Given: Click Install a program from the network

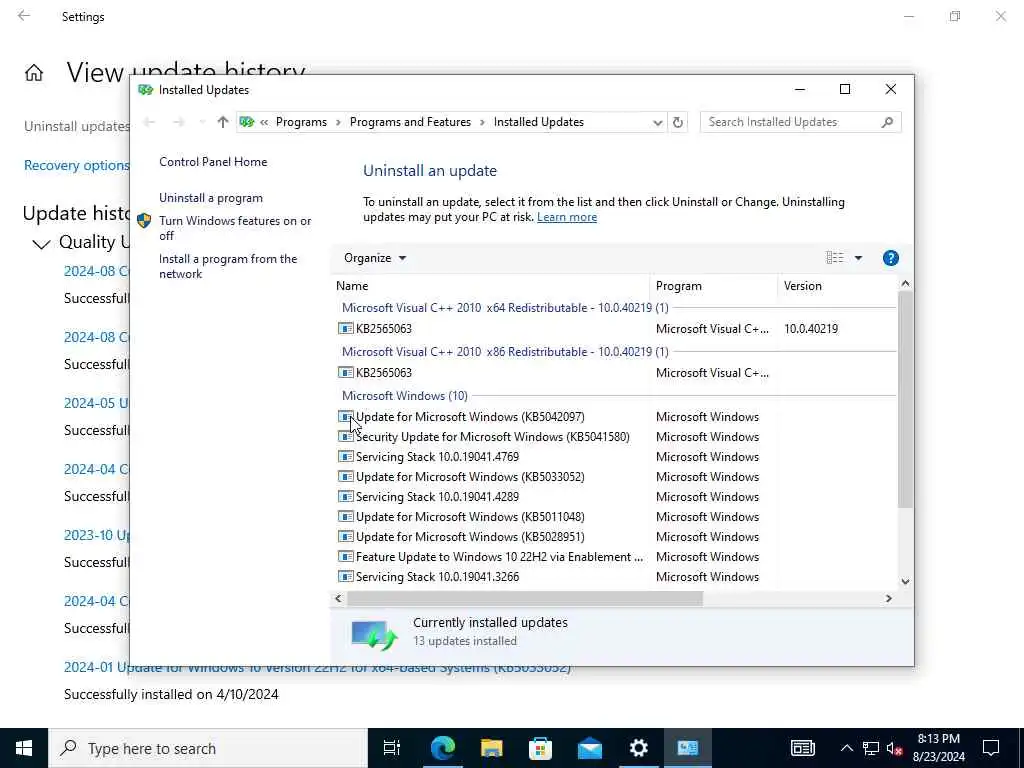Looking at the screenshot, I should pyautogui.click(x=228, y=266).
